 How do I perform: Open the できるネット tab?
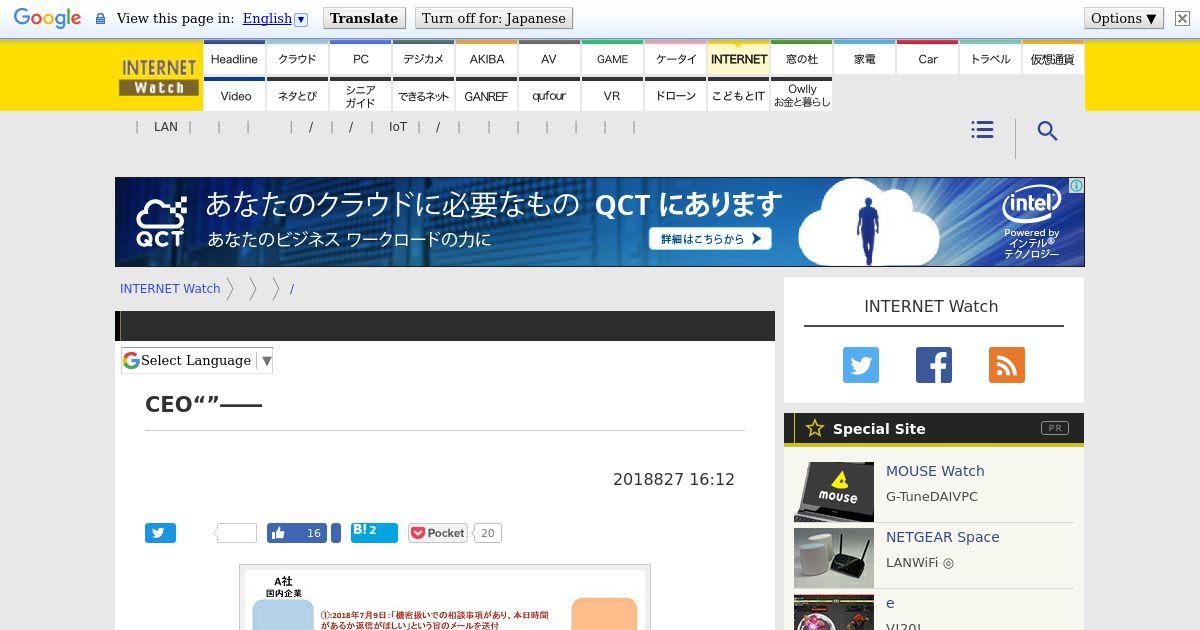pos(424,95)
